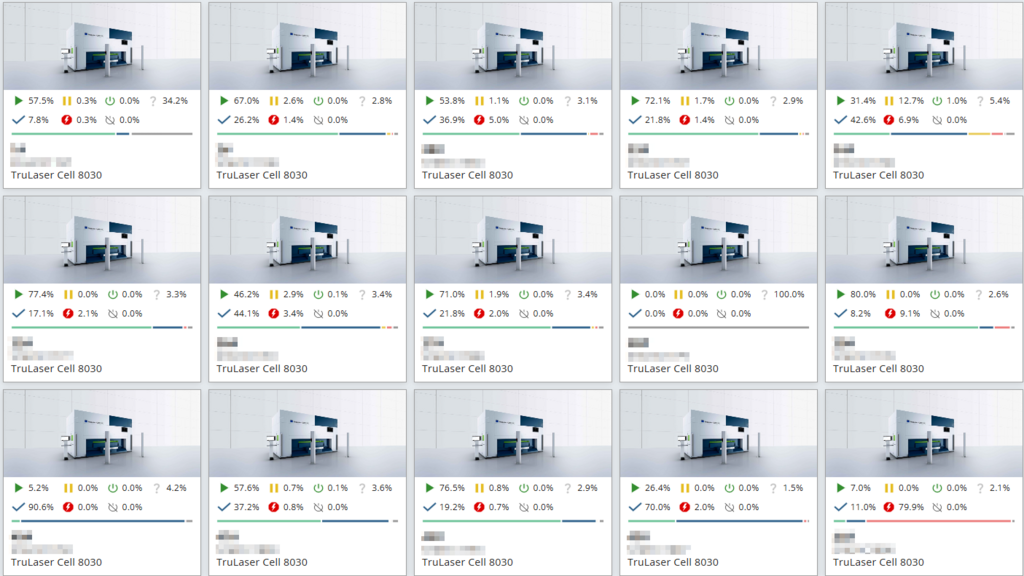
Task: Click TruLaser Cell 8030 label of 26.4% card
Action: pyautogui.click(x=673, y=562)
